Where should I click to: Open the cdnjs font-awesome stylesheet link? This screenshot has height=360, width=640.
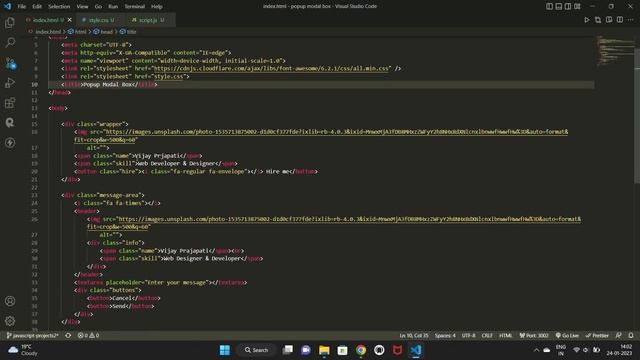tap(272, 69)
